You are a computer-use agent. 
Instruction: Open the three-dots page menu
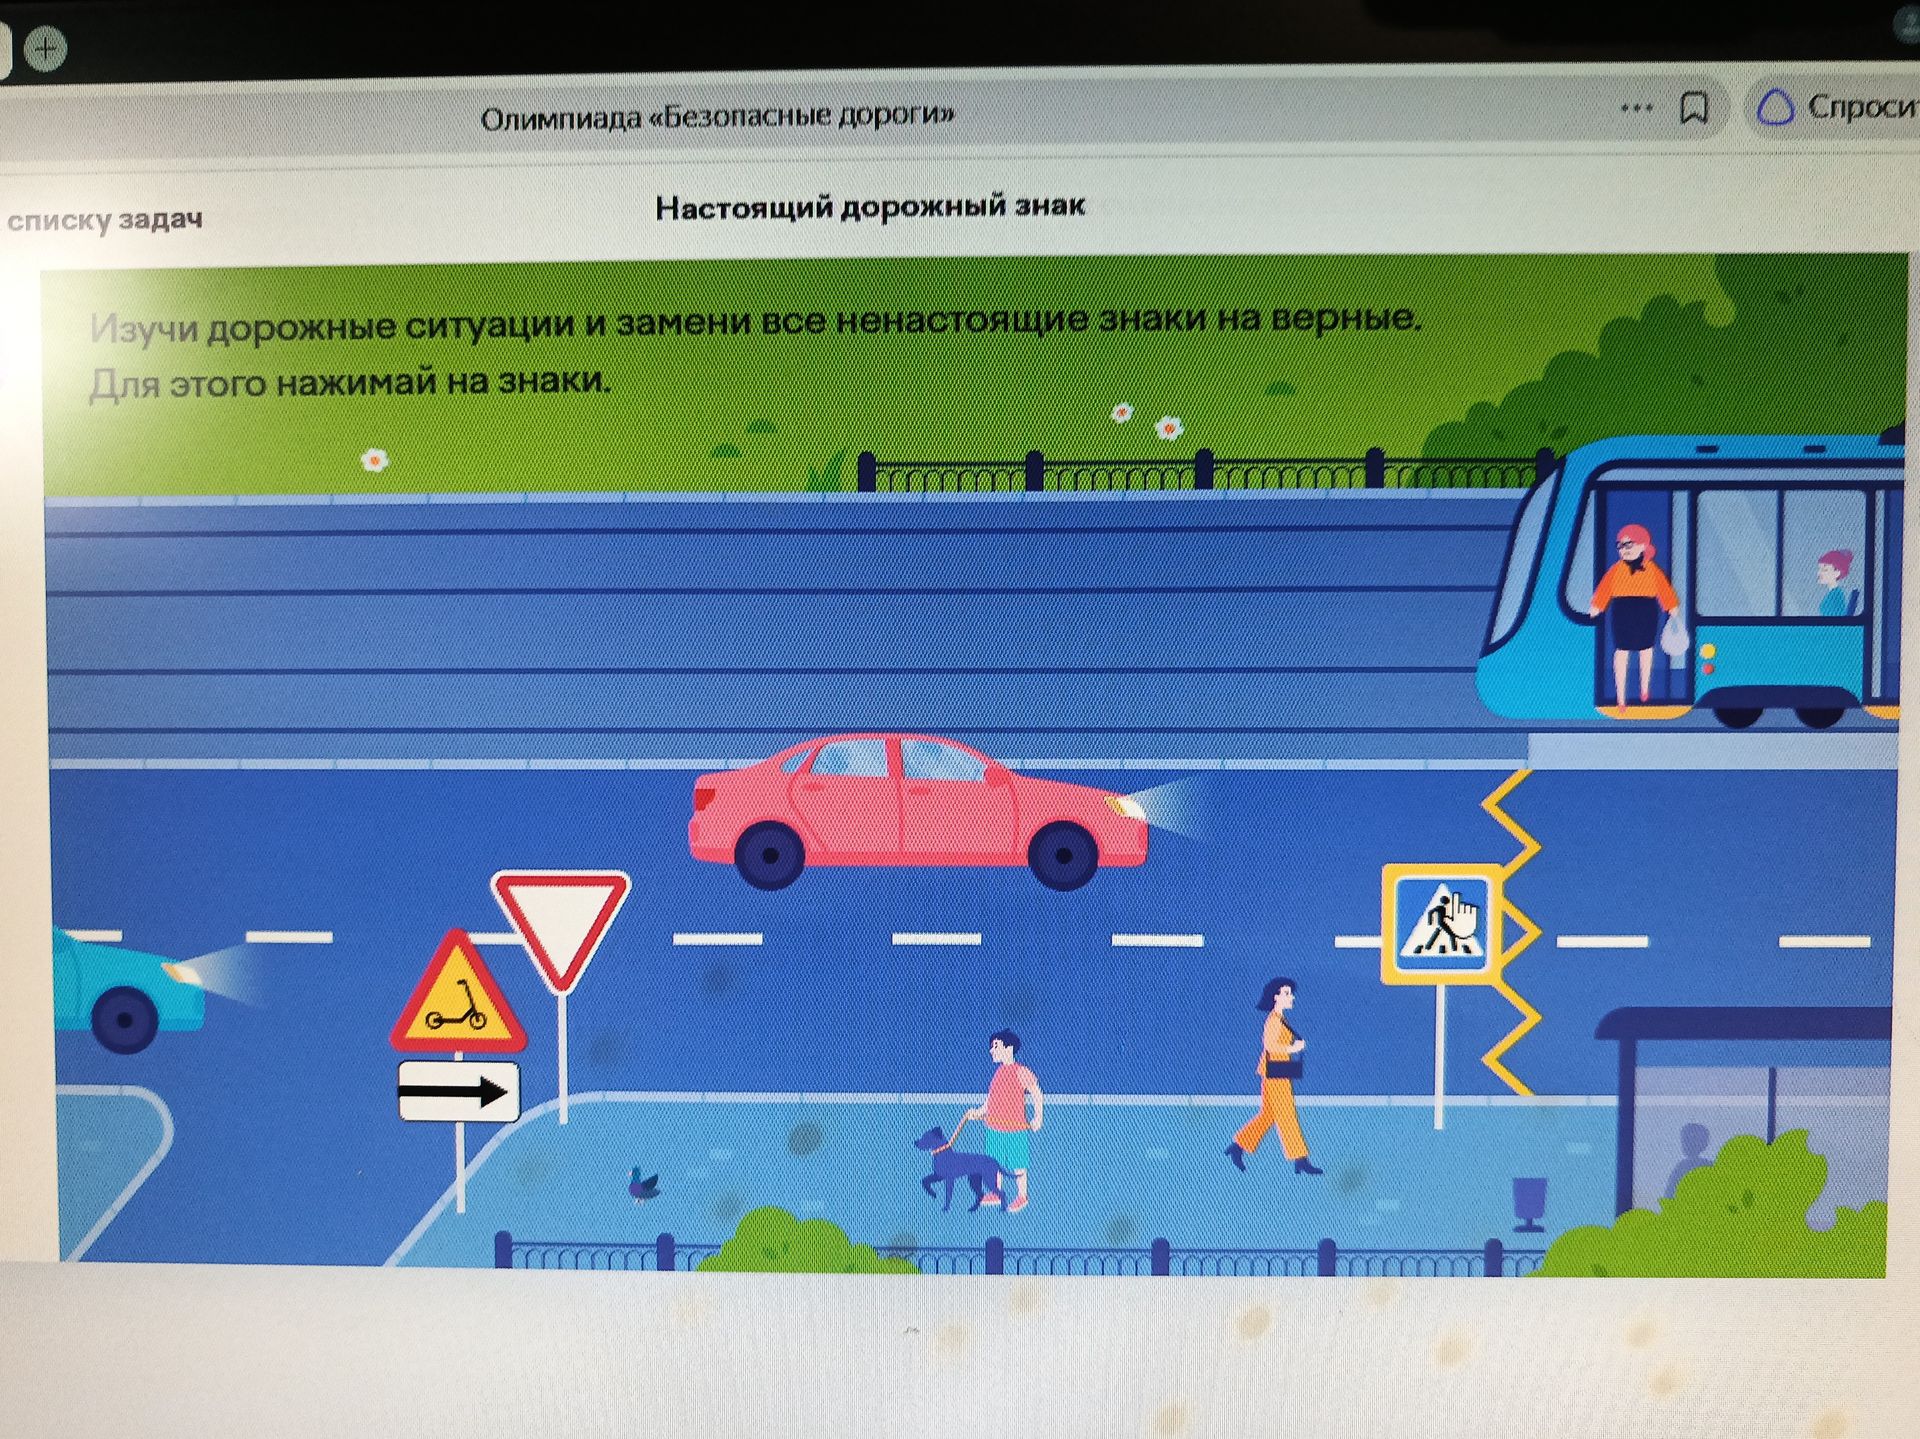(1636, 108)
